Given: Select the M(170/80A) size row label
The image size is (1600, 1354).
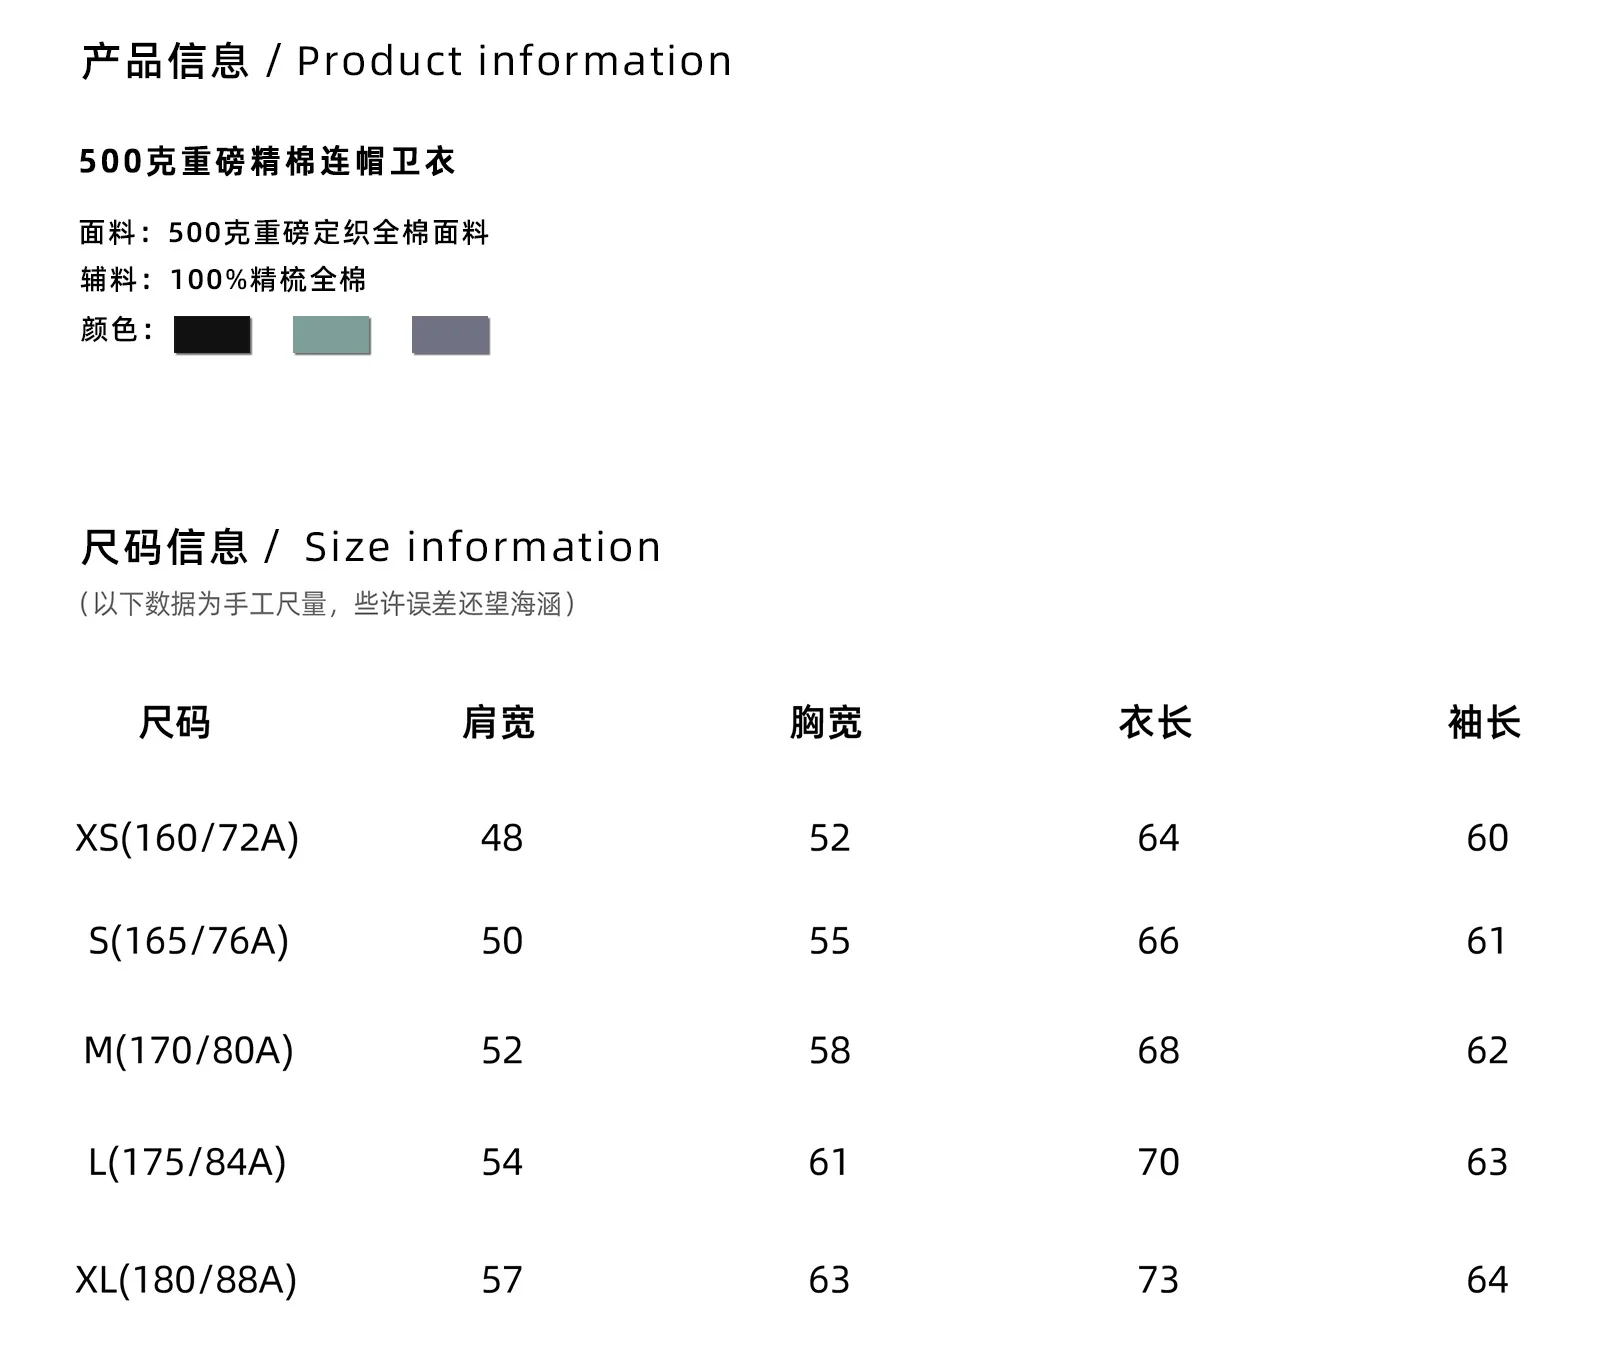Looking at the screenshot, I should coord(188,1051).
